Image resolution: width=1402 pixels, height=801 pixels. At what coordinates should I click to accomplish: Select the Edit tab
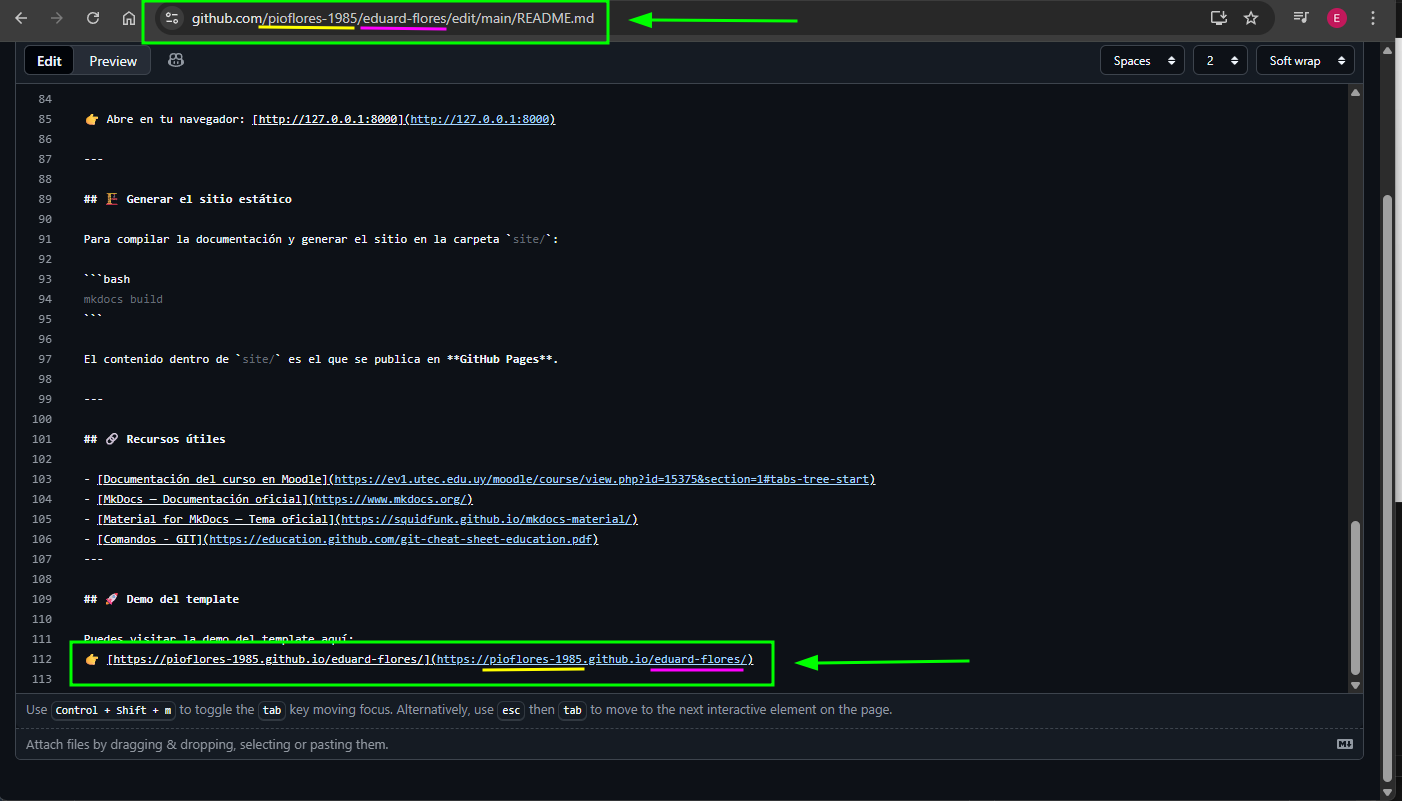tap(49, 61)
